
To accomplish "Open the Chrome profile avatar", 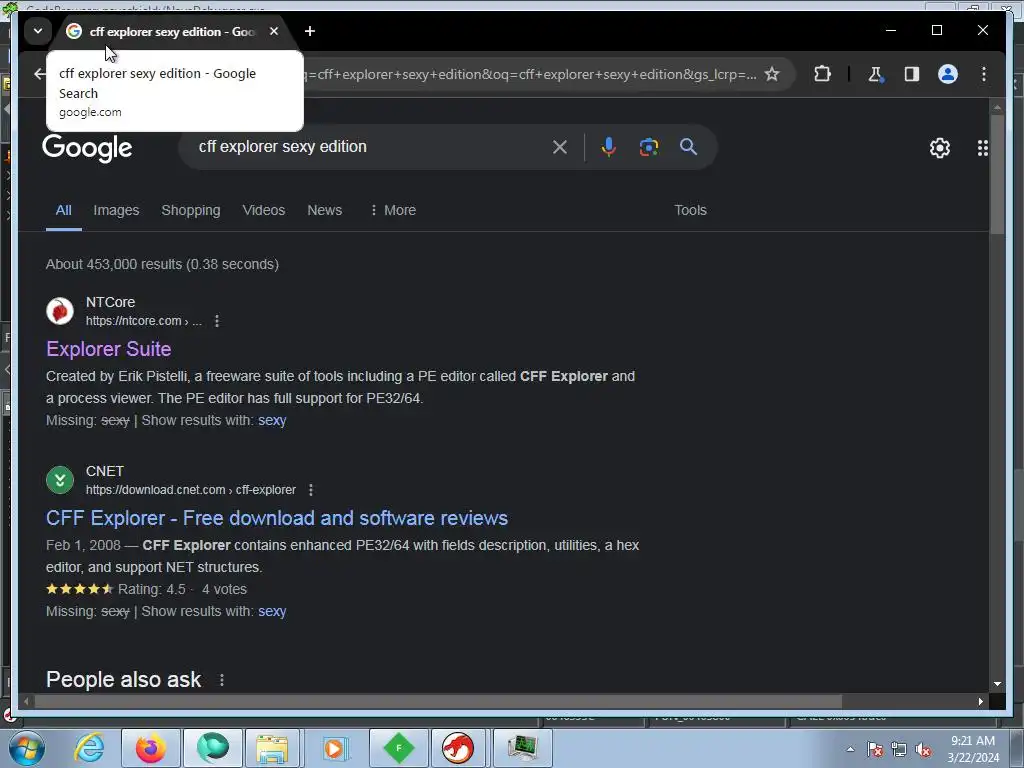I will (948, 74).
